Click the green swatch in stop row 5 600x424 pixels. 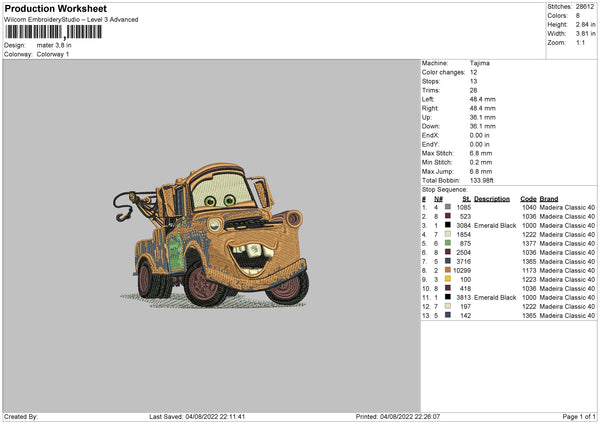pyautogui.click(x=448, y=243)
